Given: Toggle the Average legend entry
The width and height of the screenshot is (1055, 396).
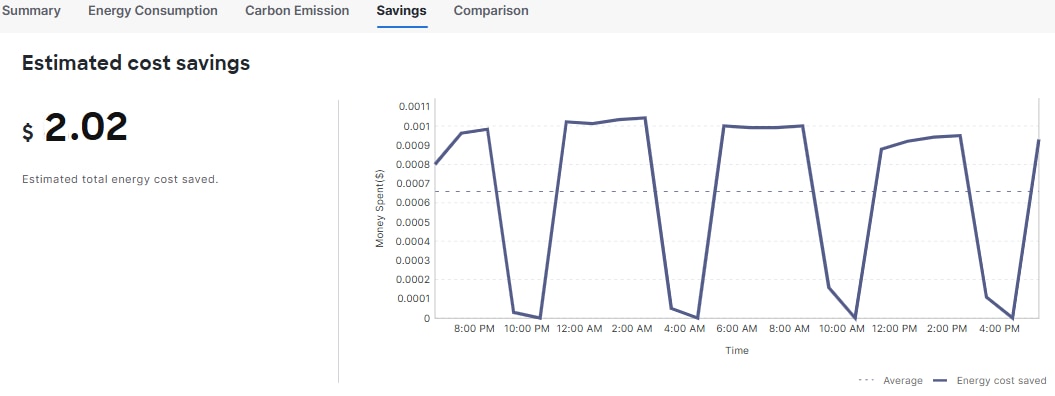Looking at the screenshot, I should (890, 381).
